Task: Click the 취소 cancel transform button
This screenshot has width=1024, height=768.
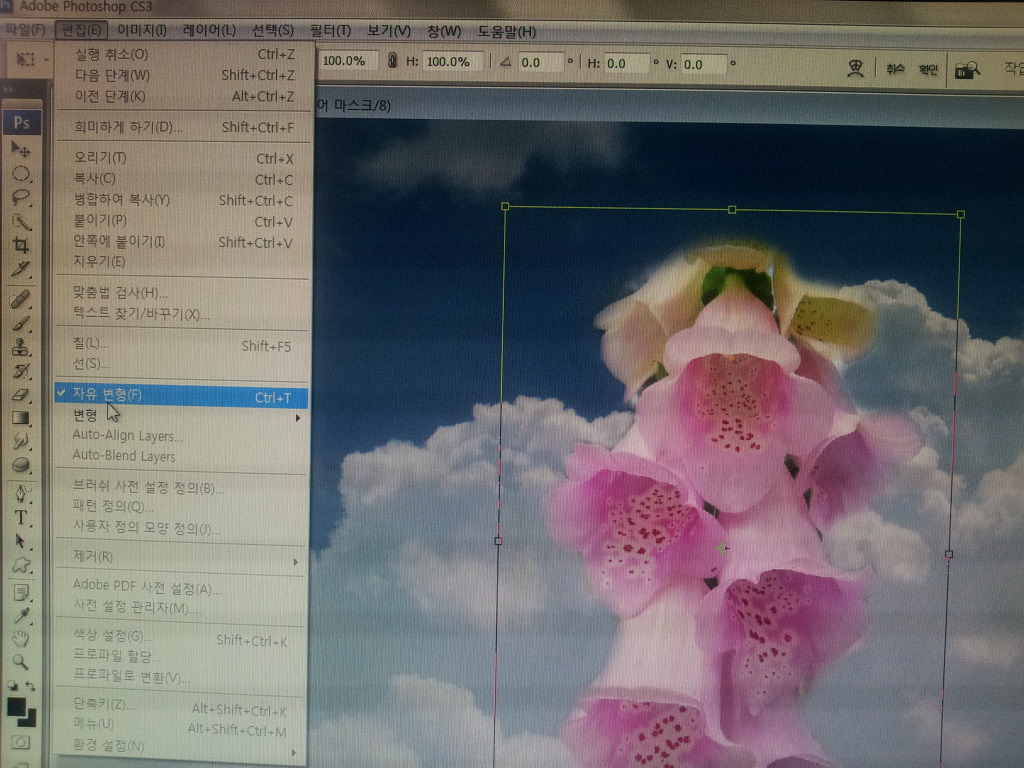Action: click(x=894, y=69)
